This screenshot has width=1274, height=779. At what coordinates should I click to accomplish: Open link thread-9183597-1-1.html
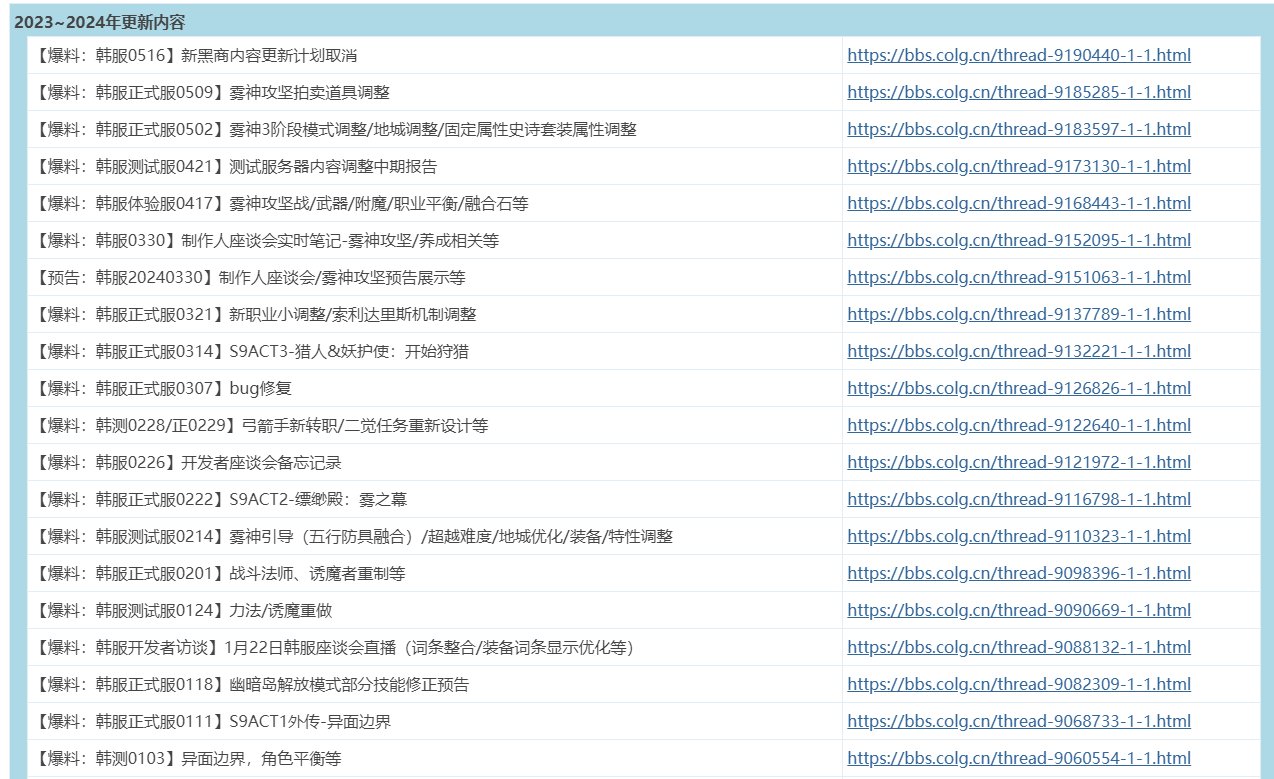pos(1019,130)
